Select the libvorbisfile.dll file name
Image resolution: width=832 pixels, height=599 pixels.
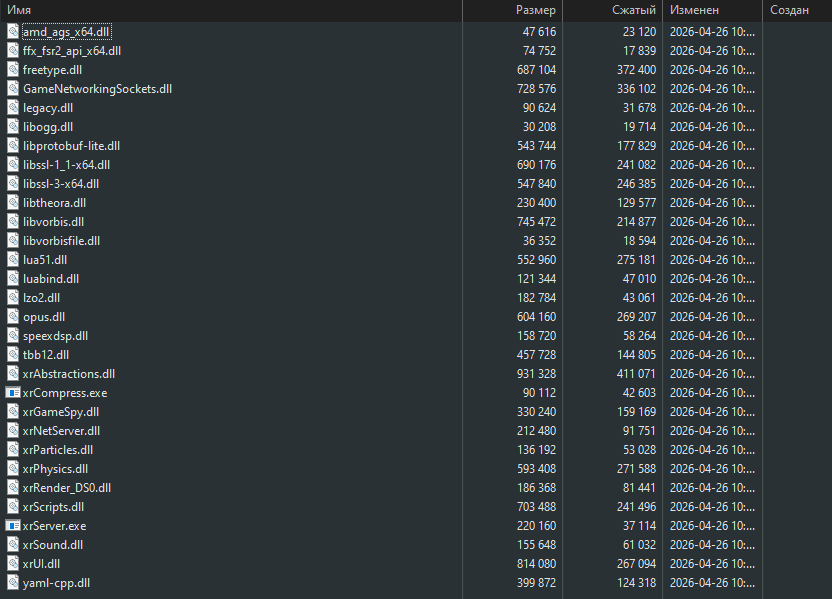pyautogui.click(x=62, y=241)
